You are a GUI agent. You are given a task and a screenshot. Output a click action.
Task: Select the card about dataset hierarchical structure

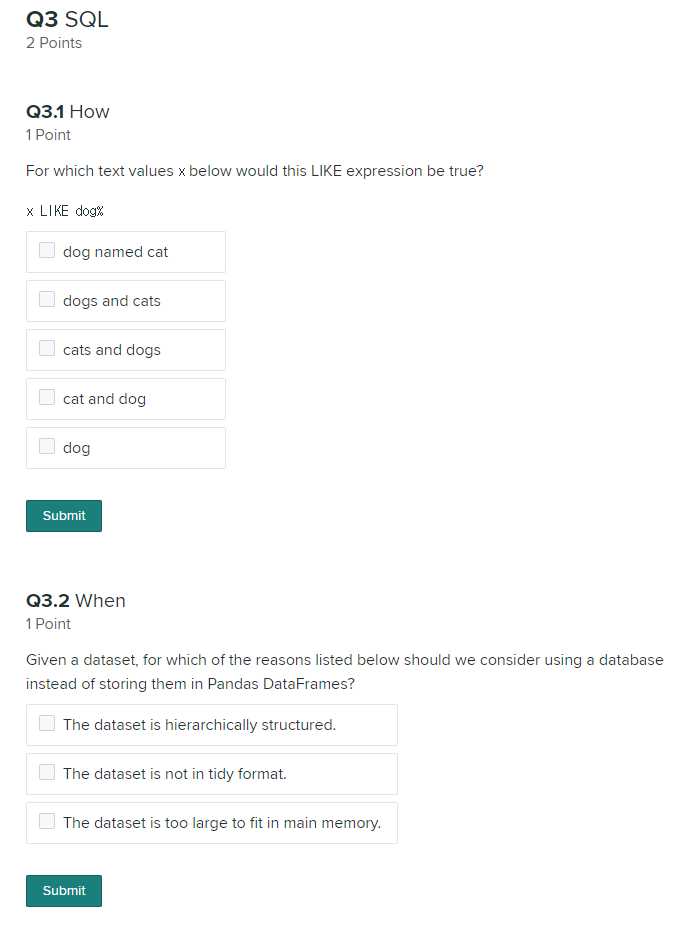click(x=211, y=722)
